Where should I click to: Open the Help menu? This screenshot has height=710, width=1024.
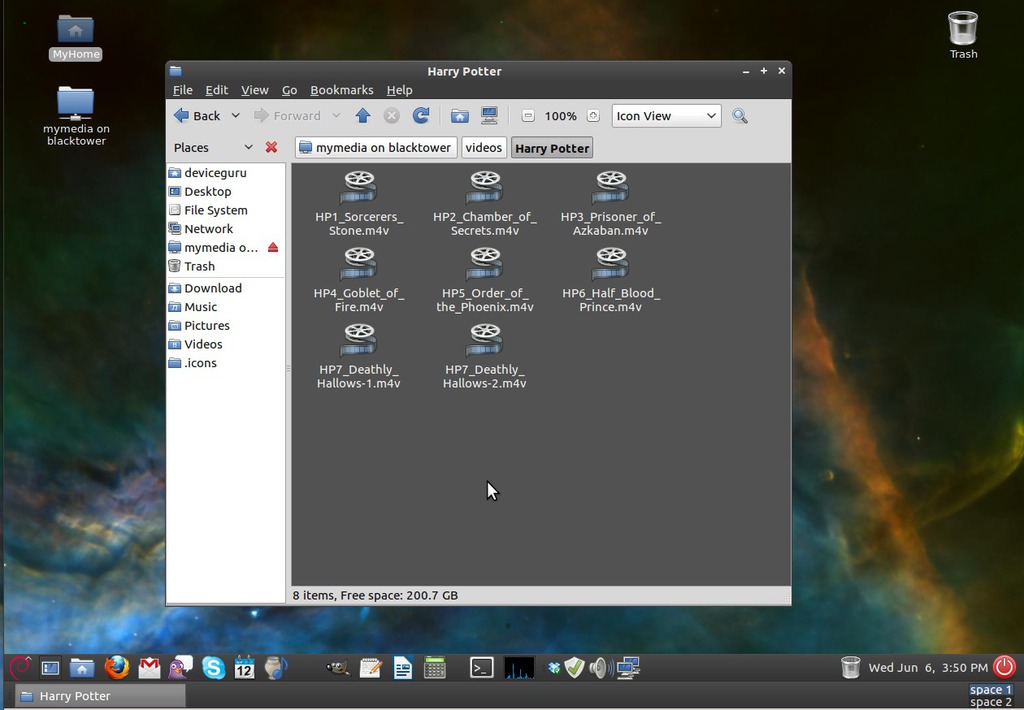(x=399, y=90)
